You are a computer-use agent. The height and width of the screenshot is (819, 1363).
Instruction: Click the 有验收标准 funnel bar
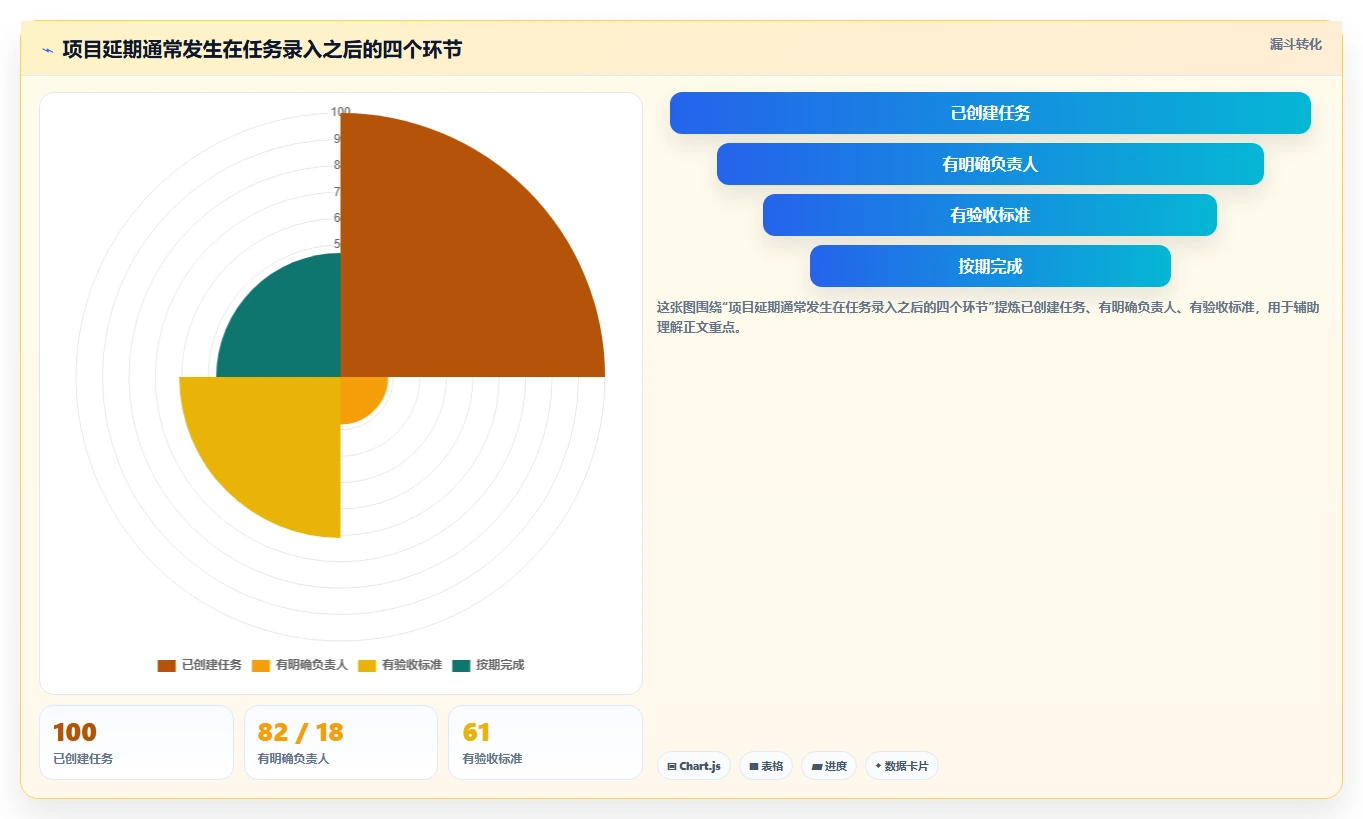pyautogui.click(x=990, y=215)
